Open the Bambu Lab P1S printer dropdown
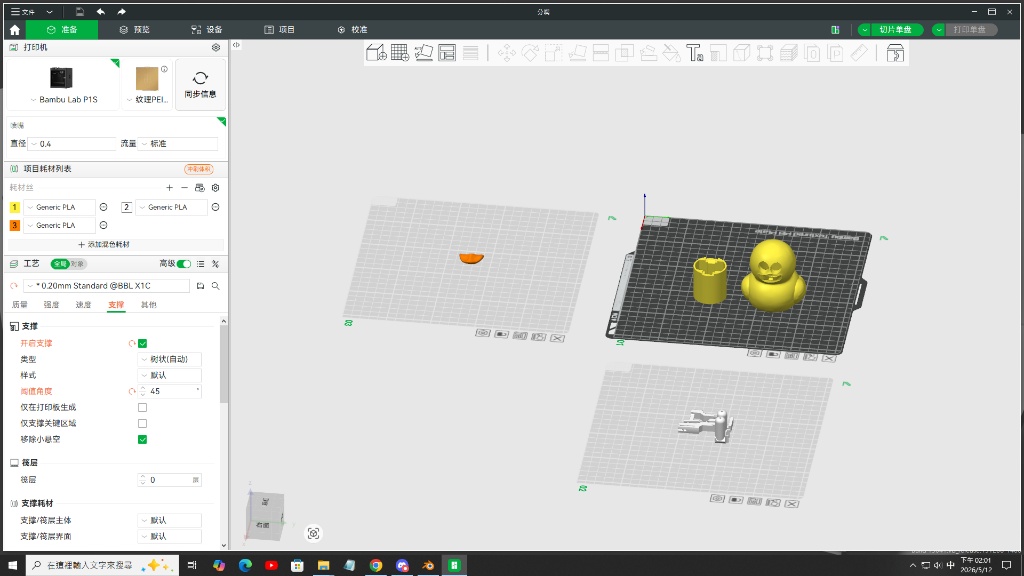The width and height of the screenshot is (1024, 576). point(63,99)
